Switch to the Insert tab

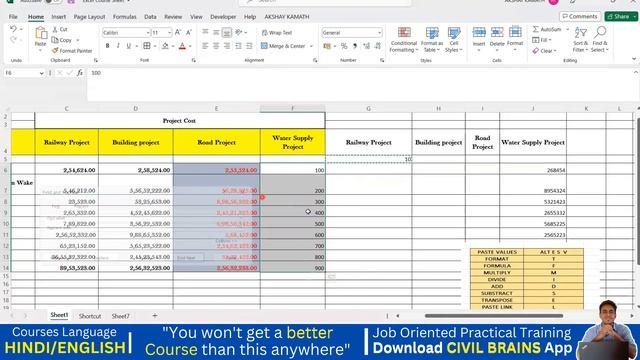point(58,17)
